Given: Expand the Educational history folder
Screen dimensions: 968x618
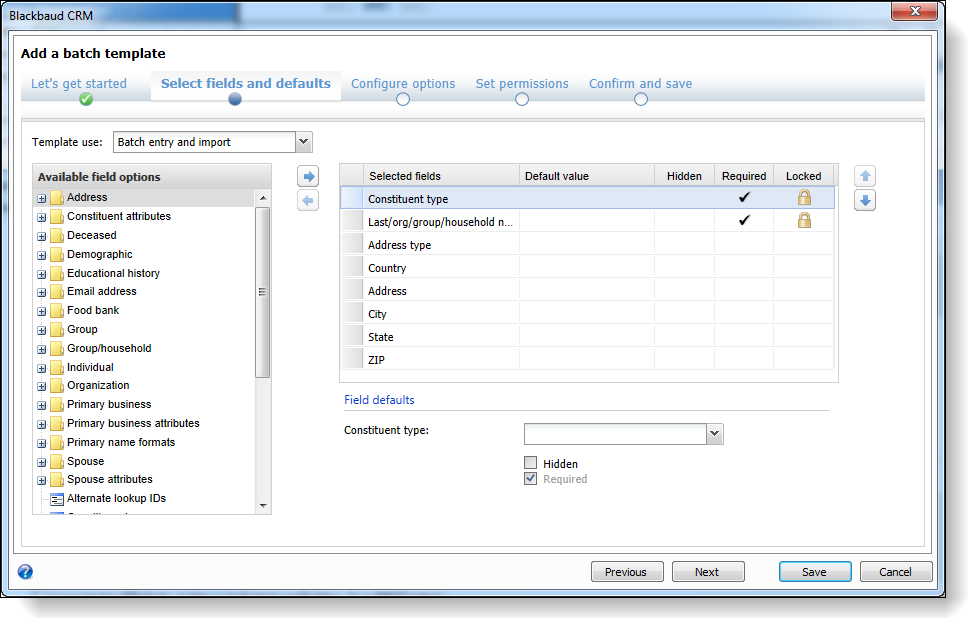Looking at the screenshot, I should click(42, 273).
